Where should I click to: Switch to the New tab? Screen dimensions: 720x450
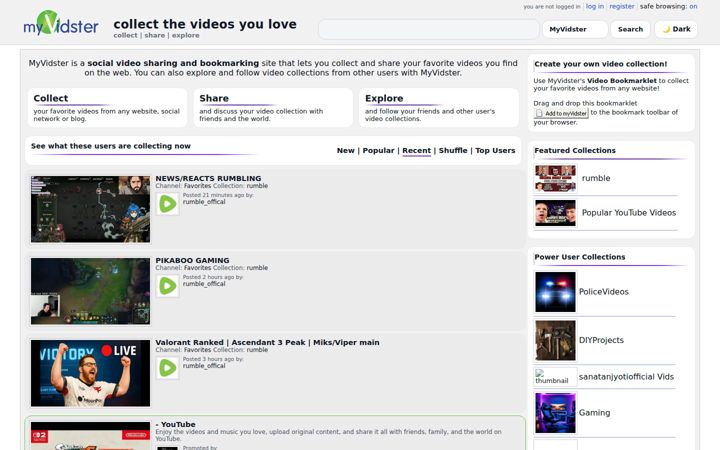[345, 151]
